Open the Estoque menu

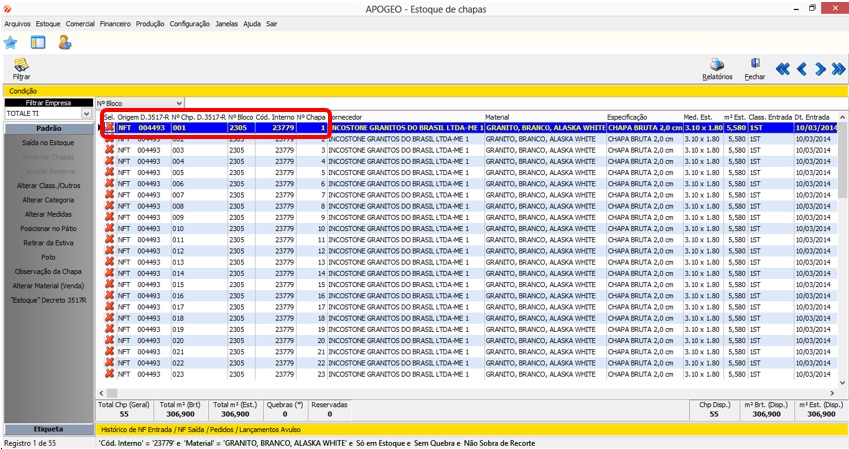coord(48,24)
